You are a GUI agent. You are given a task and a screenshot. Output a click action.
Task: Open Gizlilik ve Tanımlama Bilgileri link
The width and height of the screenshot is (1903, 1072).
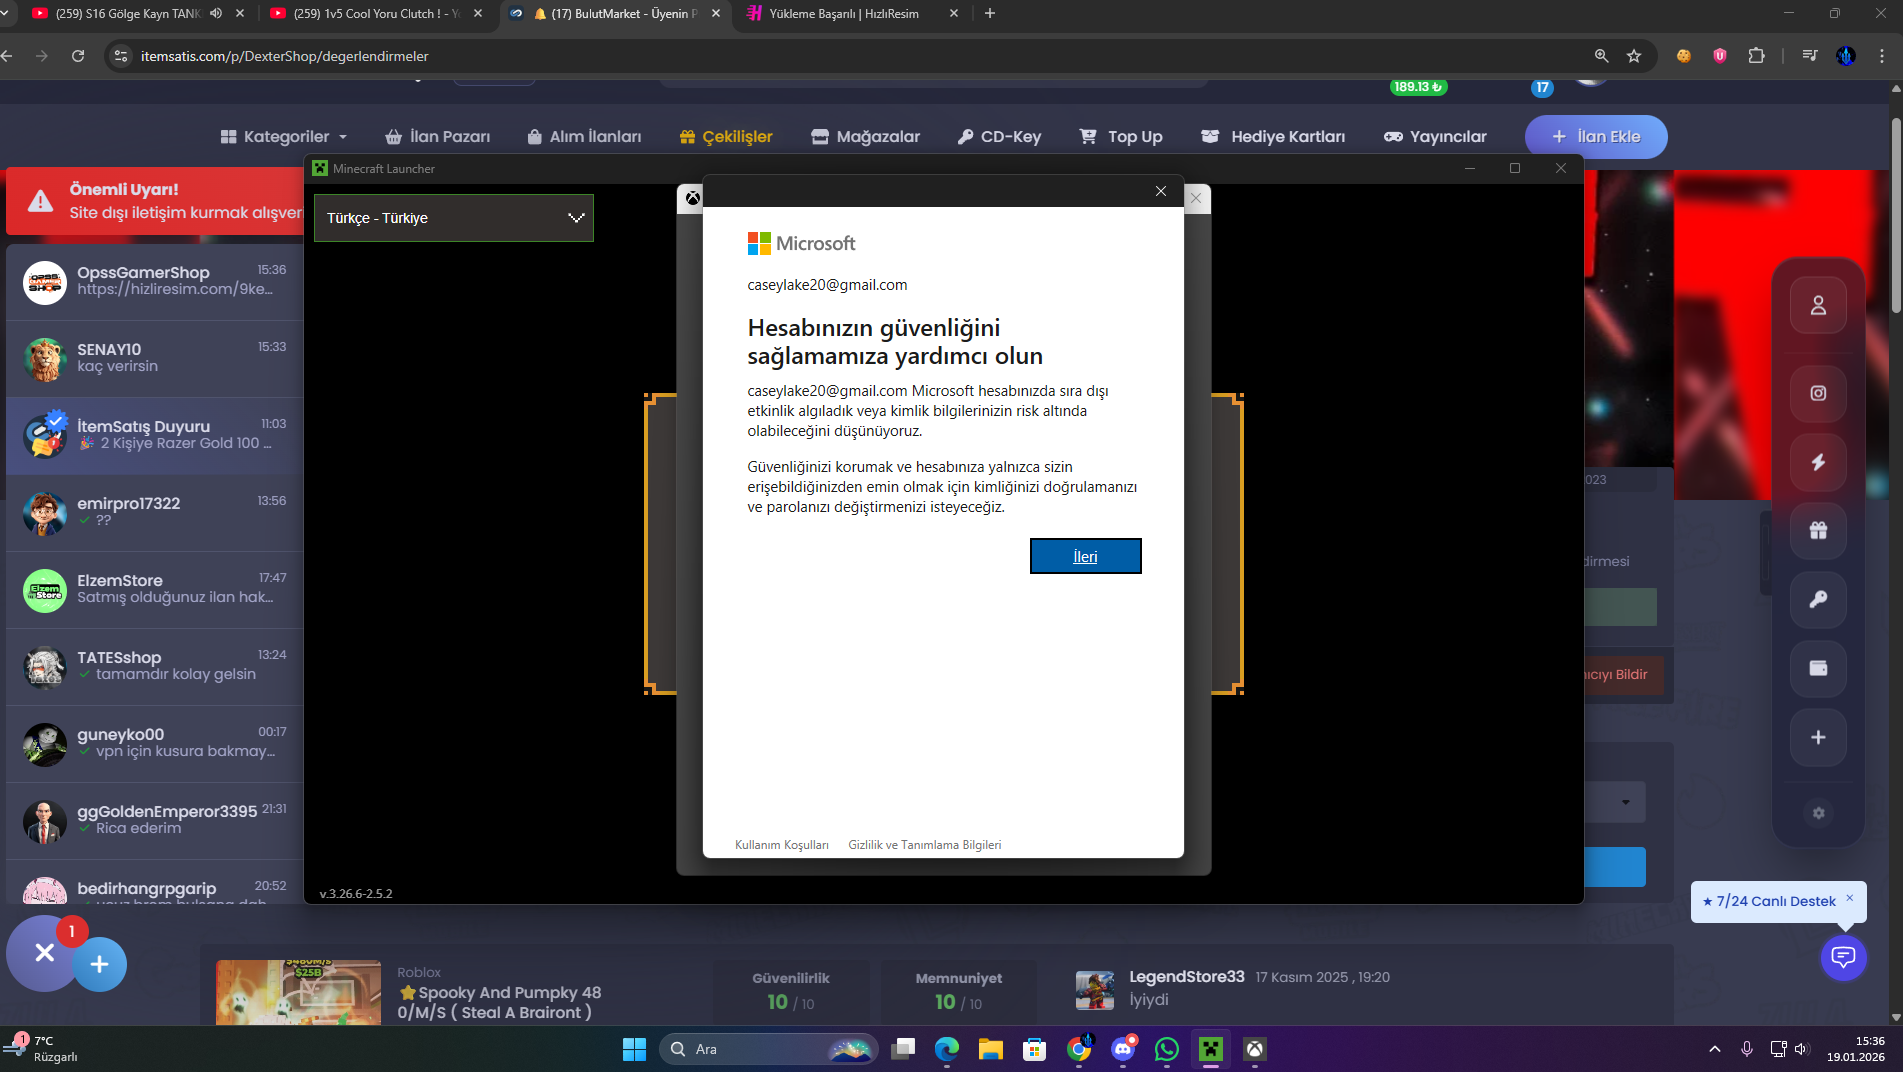(924, 845)
